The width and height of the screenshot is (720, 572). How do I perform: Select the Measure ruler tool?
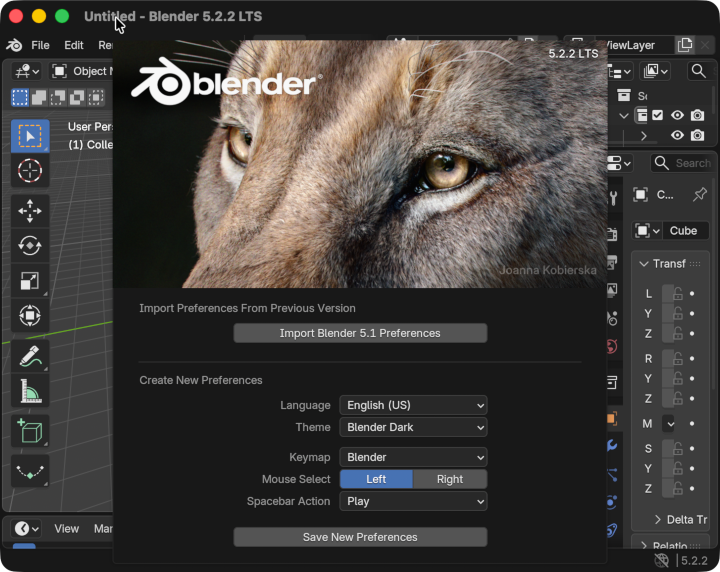30,391
